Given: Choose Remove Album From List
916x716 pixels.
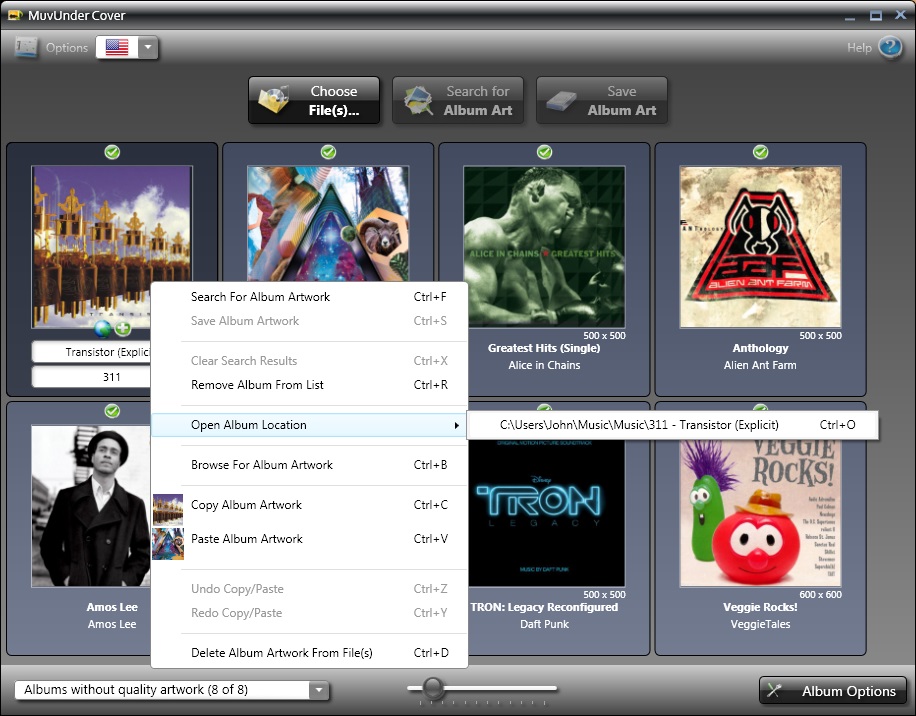Looking at the screenshot, I should coord(257,385).
